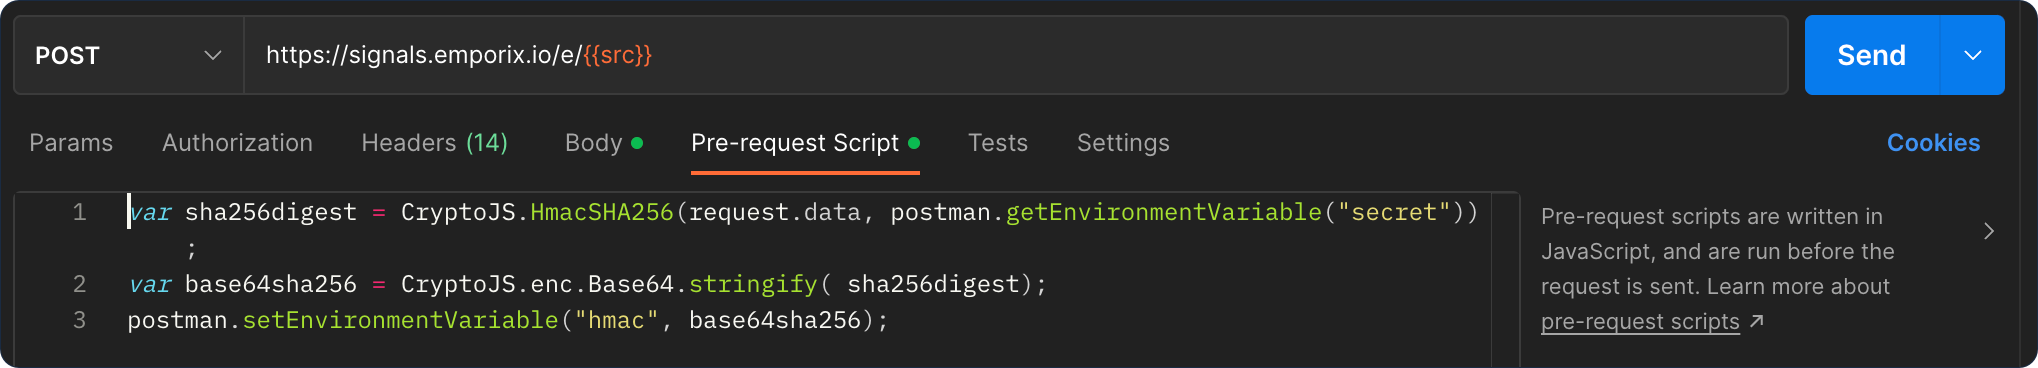Open the Headers (14) tab
The width and height of the screenshot is (2038, 368).
click(434, 143)
